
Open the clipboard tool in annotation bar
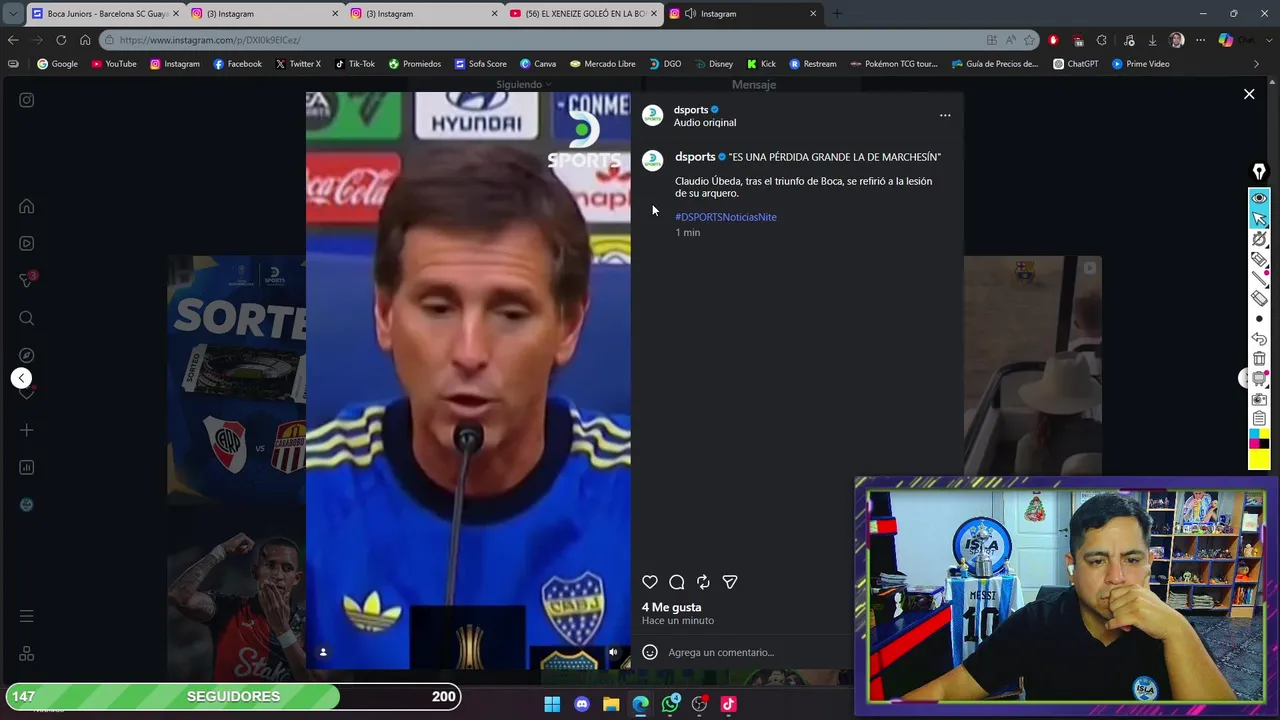pyautogui.click(x=1259, y=418)
